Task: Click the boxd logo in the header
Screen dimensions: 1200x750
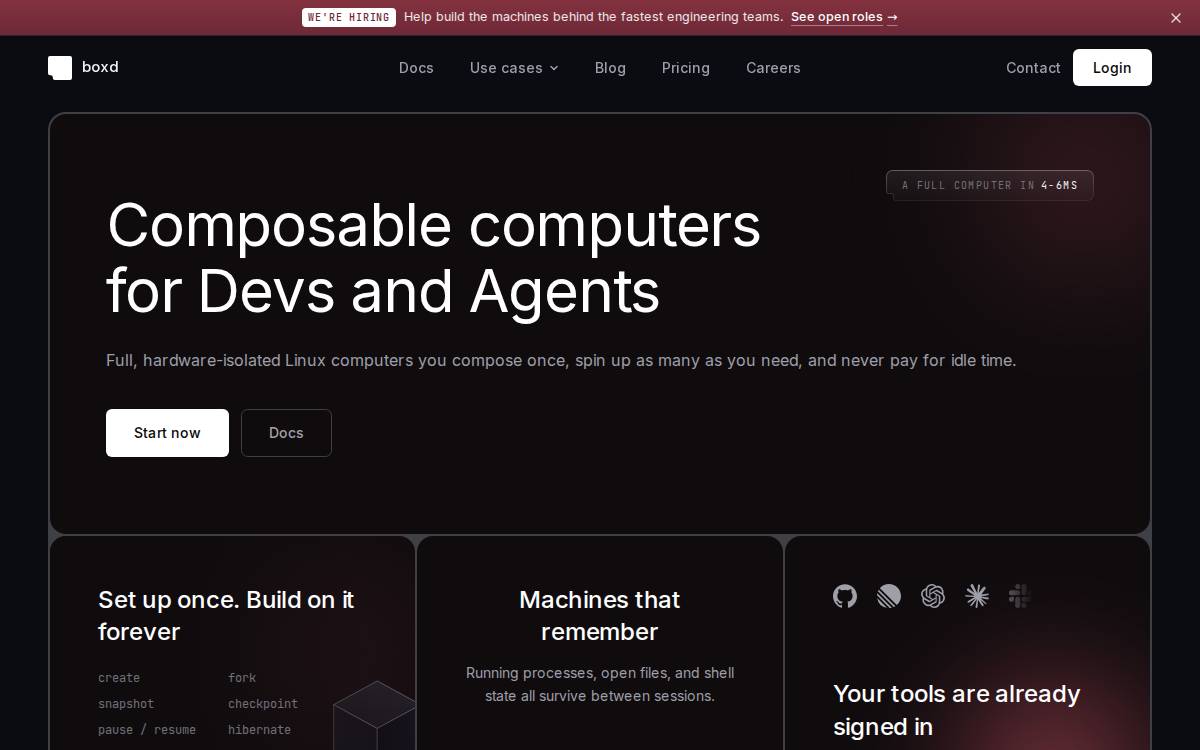Action: pyautogui.click(x=84, y=67)
